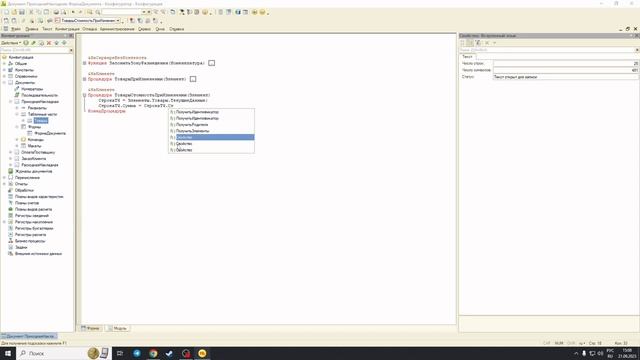Click the Windows Start button

pos(8,353)
